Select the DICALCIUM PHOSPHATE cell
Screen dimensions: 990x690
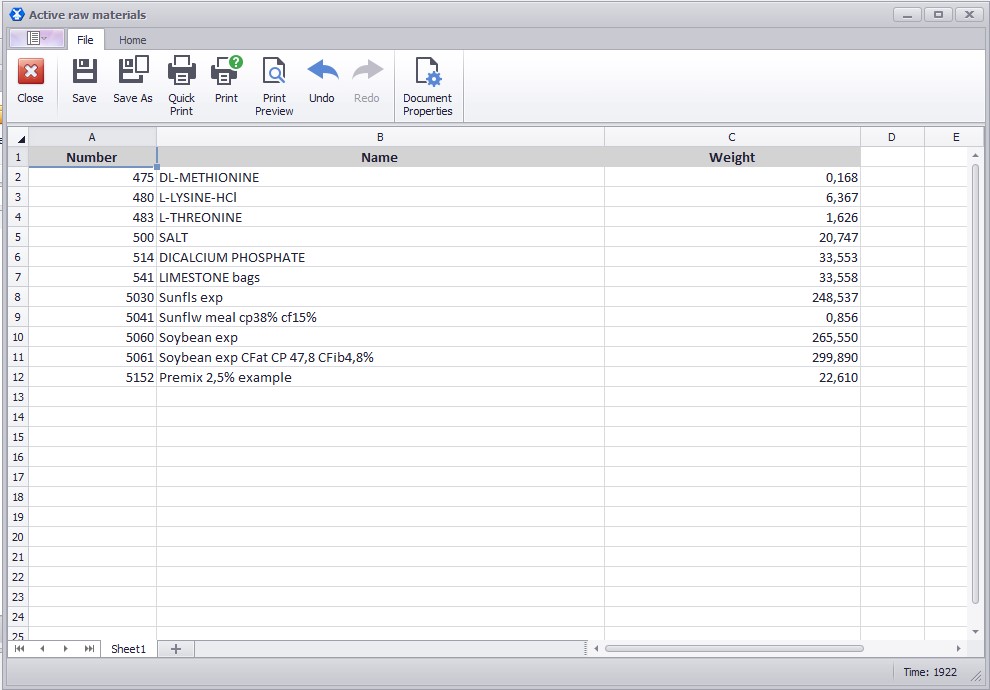pyautogui.click(x=380, y=258)
